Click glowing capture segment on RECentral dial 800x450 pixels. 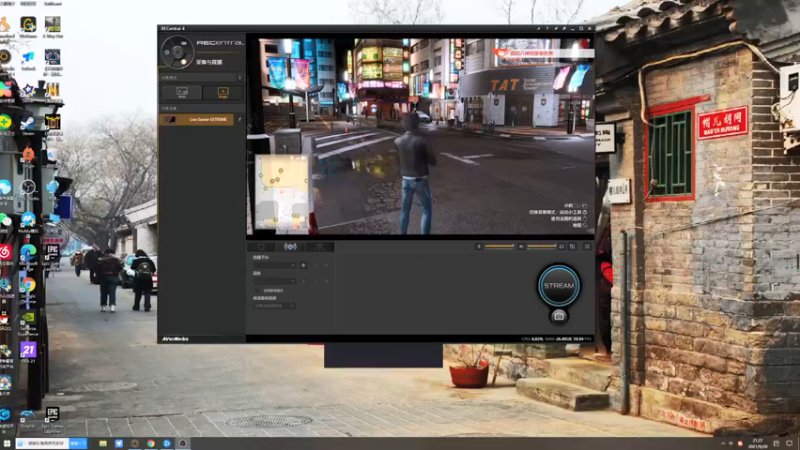[x=184, y=62]
